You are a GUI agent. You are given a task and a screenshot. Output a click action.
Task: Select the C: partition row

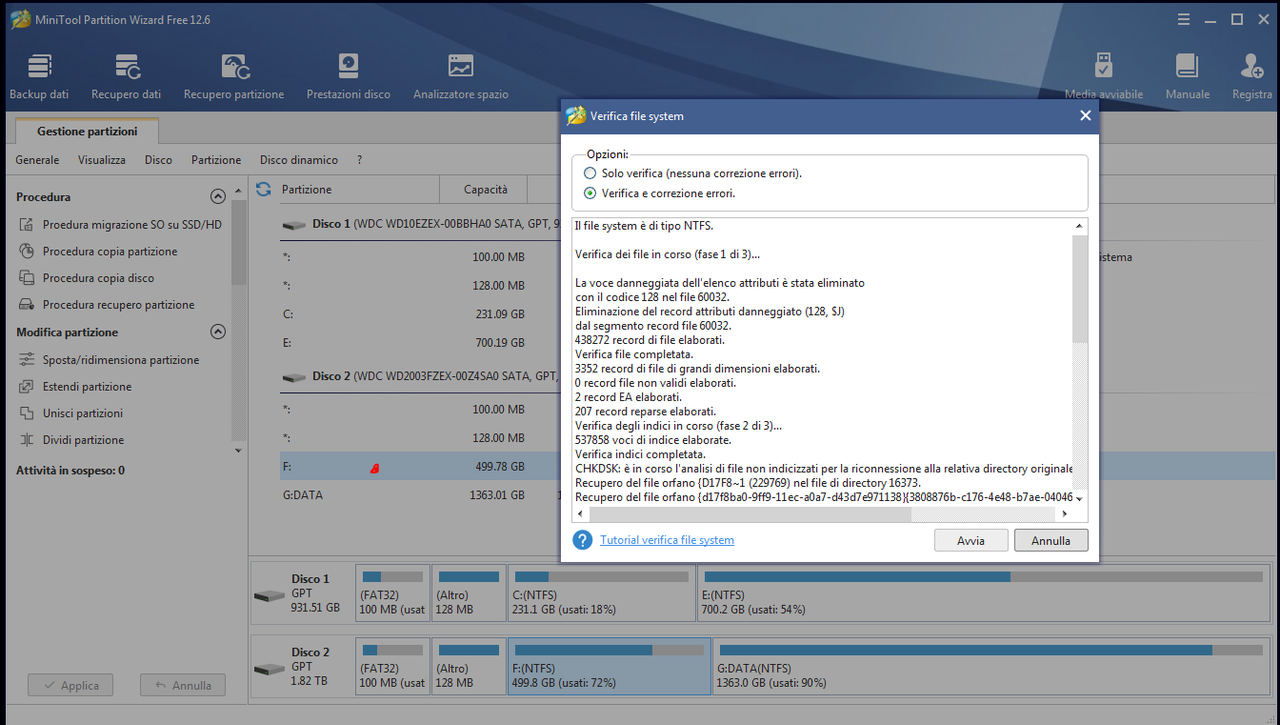point(404,314)
